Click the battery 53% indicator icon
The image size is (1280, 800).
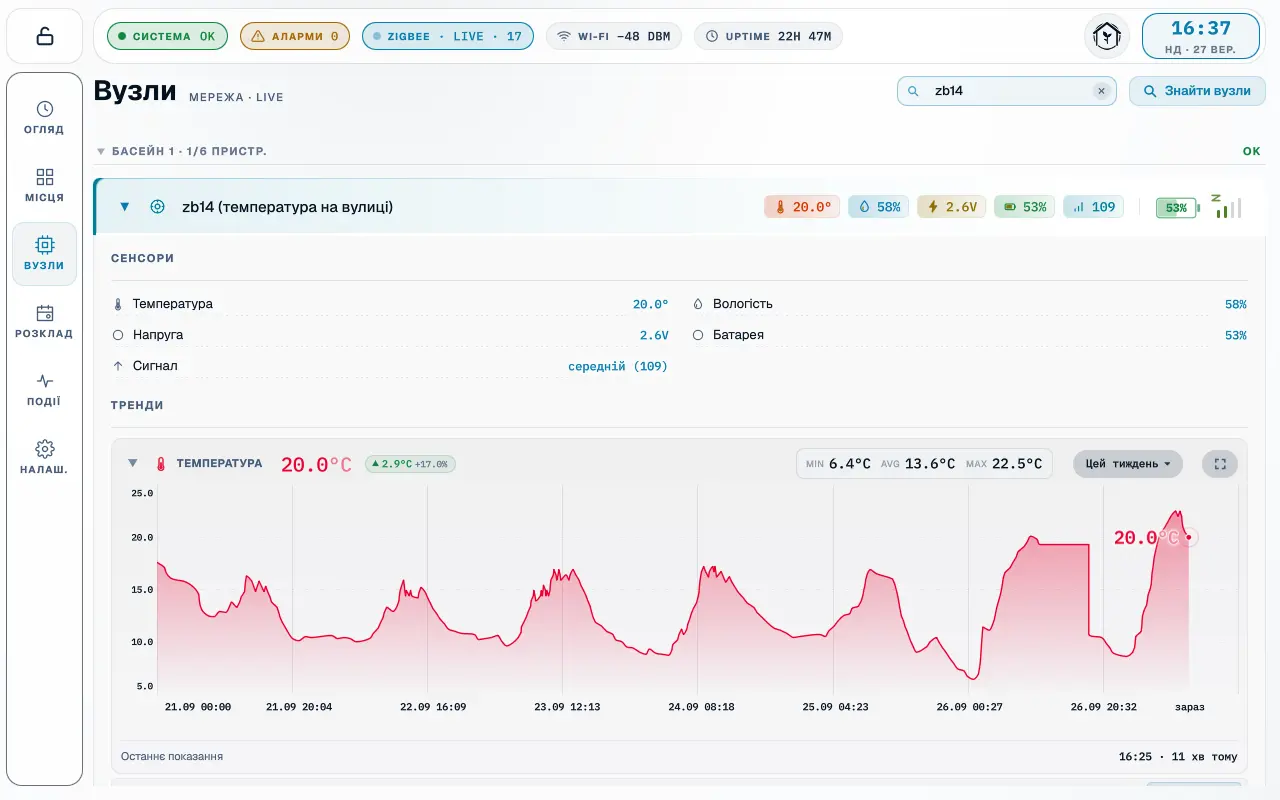(1177, 208)
